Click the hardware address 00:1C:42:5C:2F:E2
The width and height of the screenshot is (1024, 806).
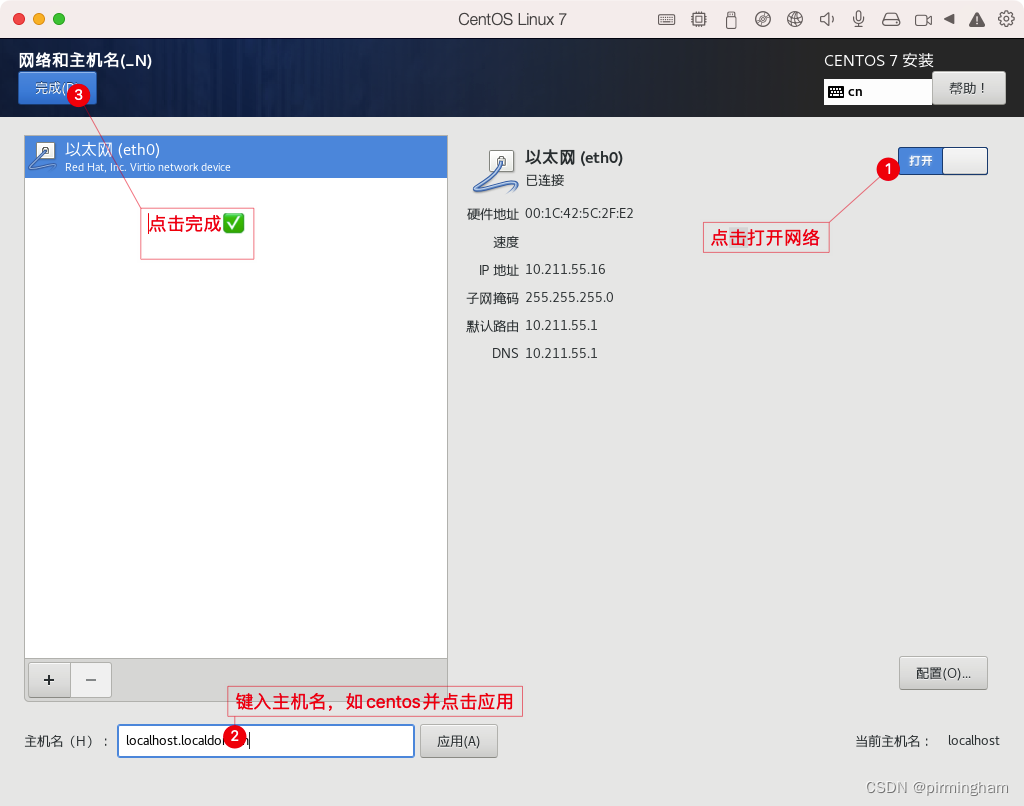coord(579,214)
